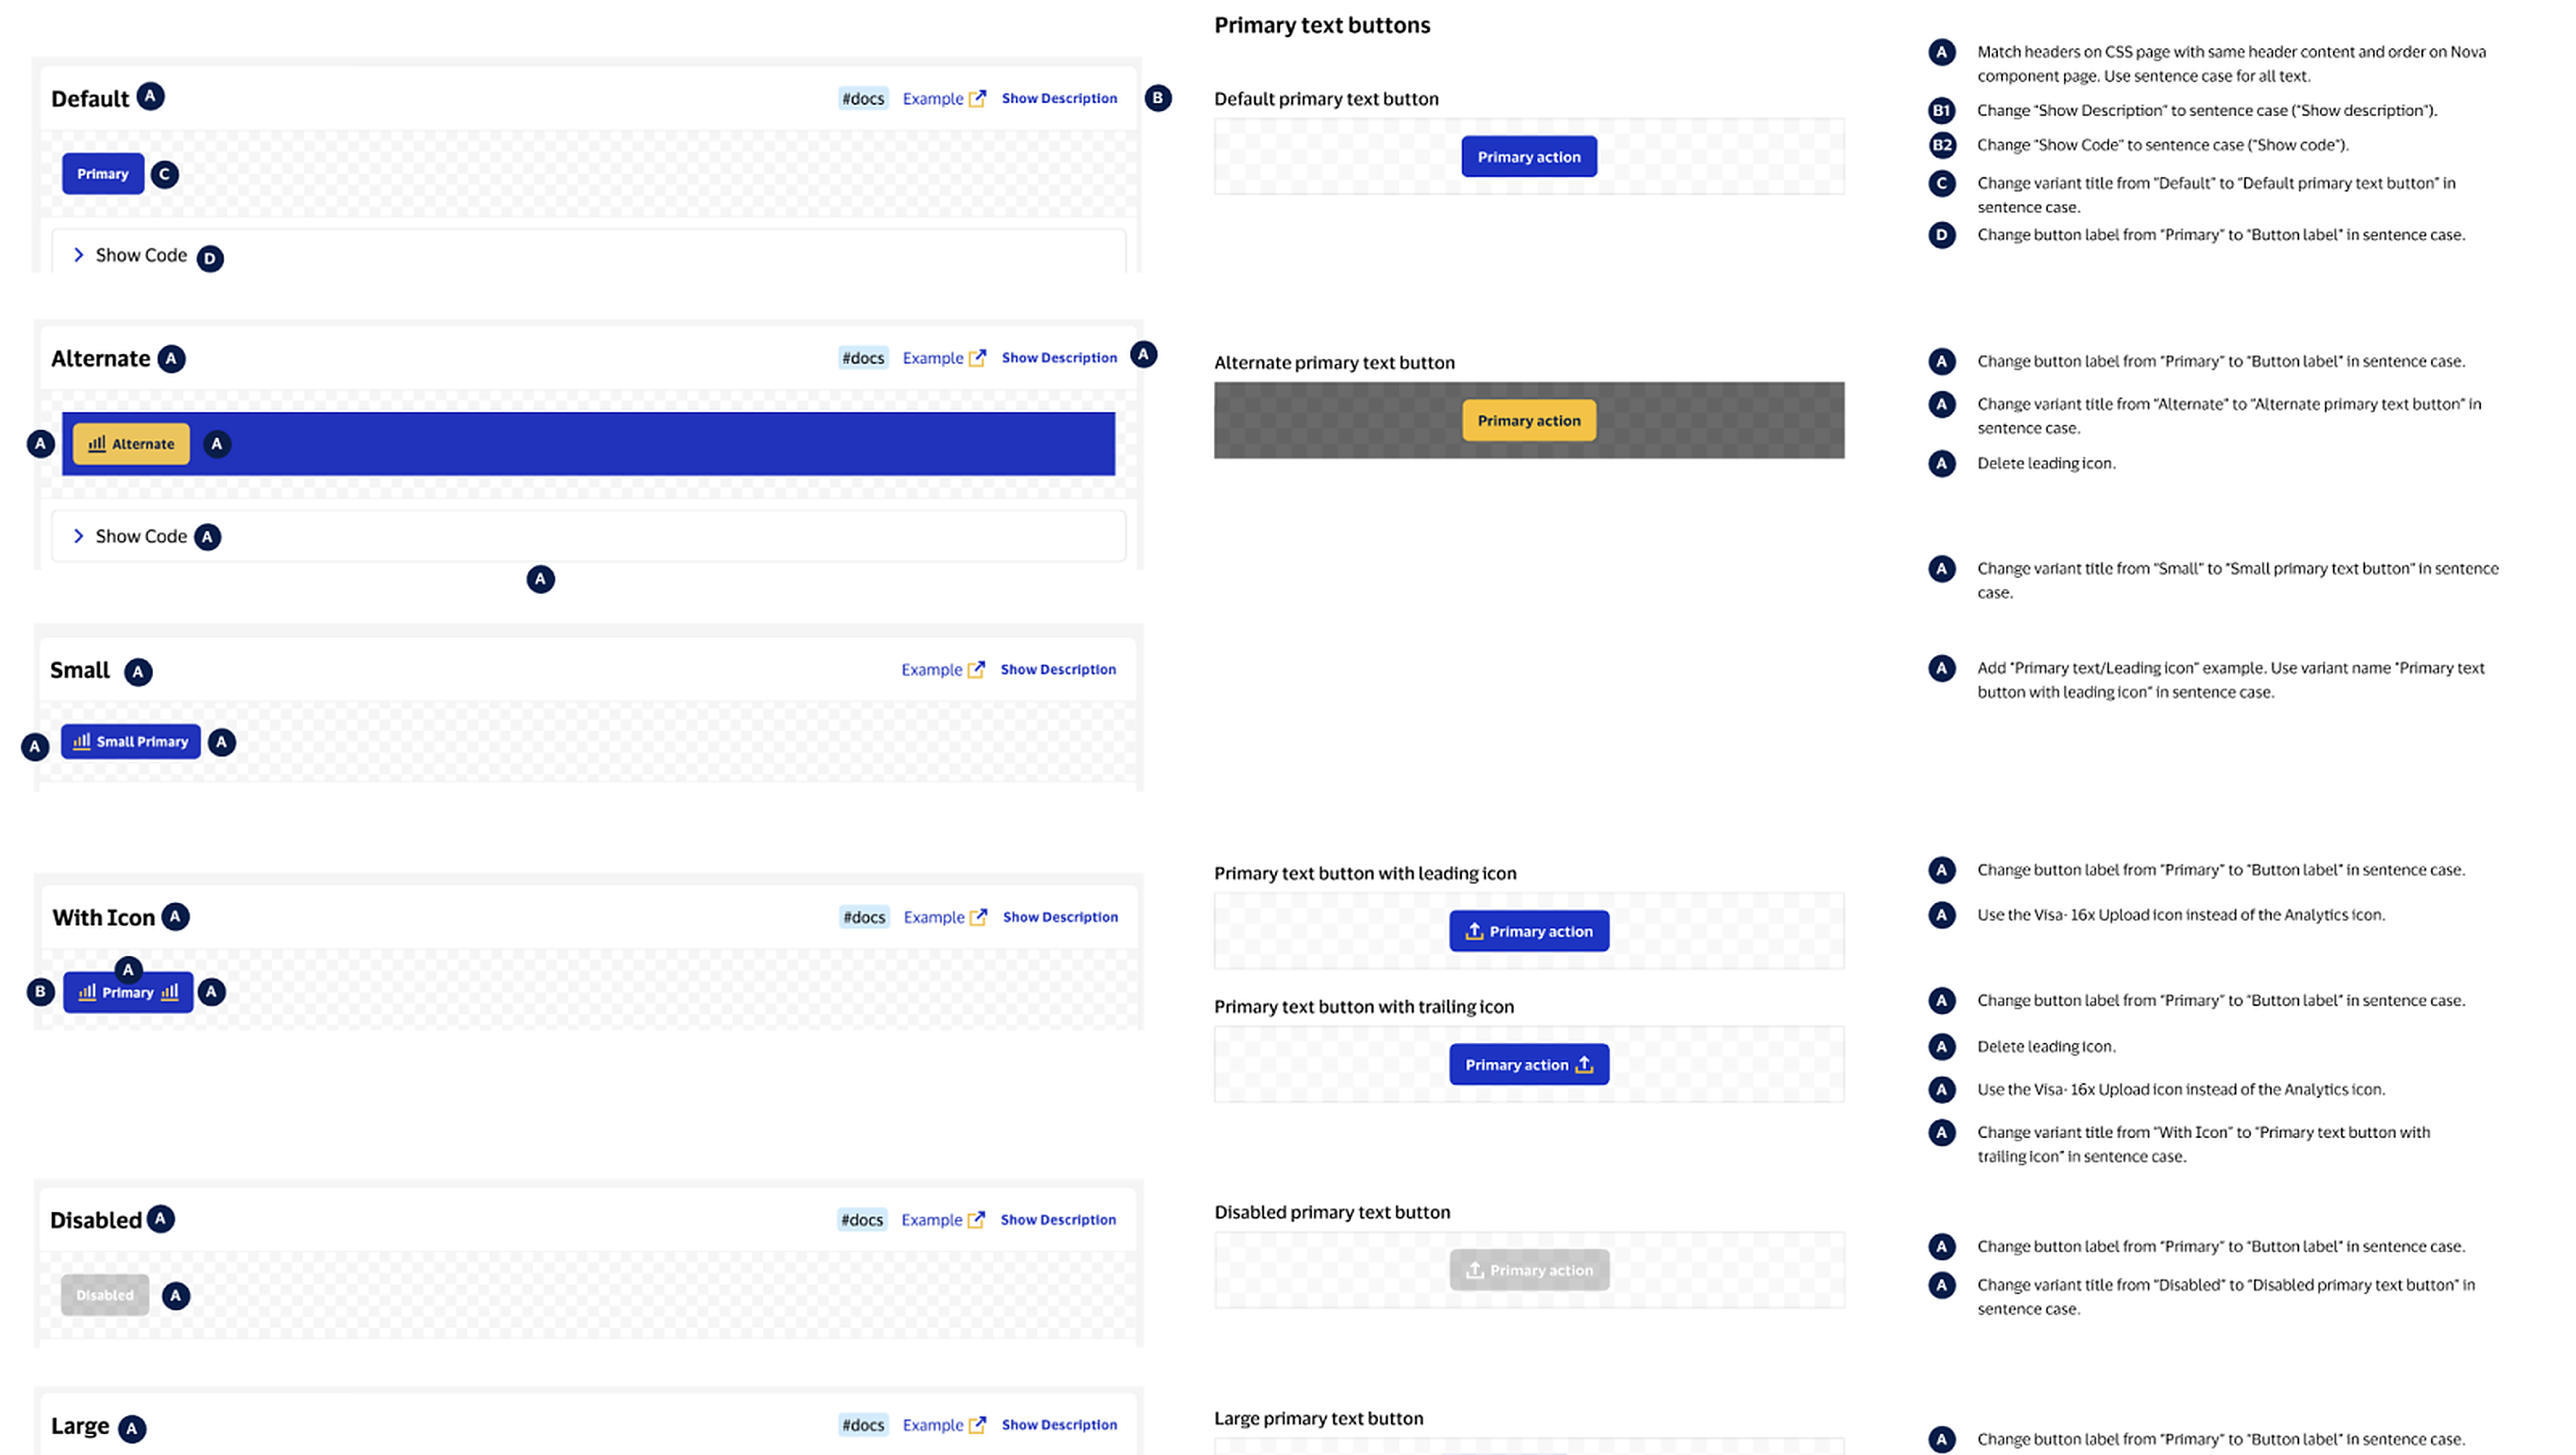Click Show Code label in Default section
This screenshot has height=1455, width=2576.
click(x=141, y=255)
